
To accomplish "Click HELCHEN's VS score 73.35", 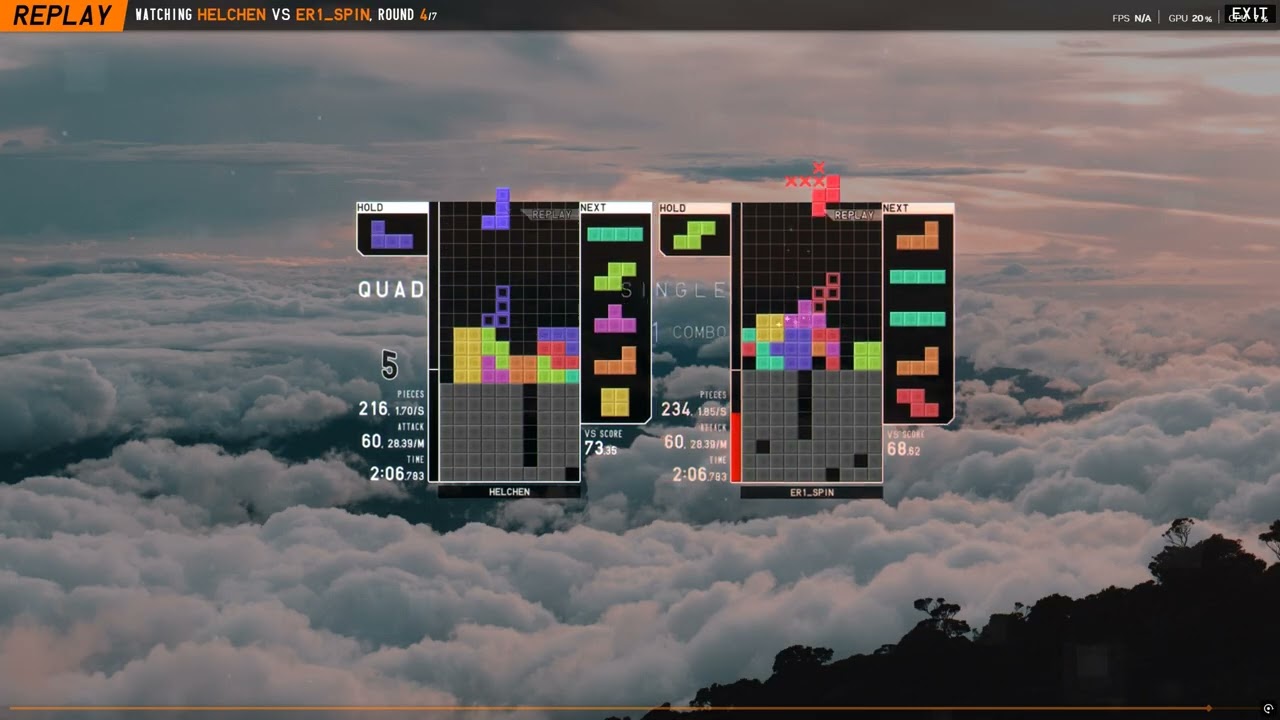I will (x=600, y=450).
